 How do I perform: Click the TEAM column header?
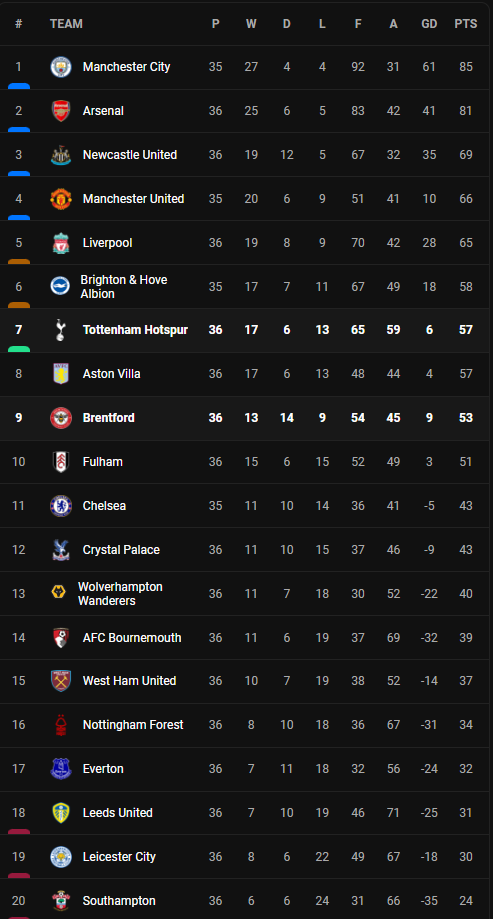[x=66, y=24]
